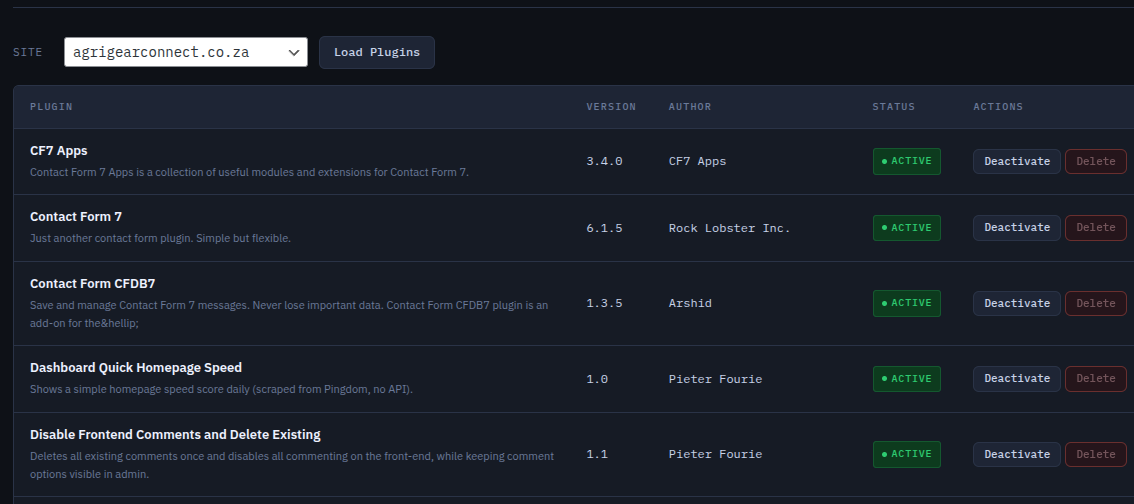The width and height of the screenshot is (1134, 504).
Task: Click Pieter Fourie in the Disable Frontend Comments row
Action: pyautogui.click(x=715, y=455)
